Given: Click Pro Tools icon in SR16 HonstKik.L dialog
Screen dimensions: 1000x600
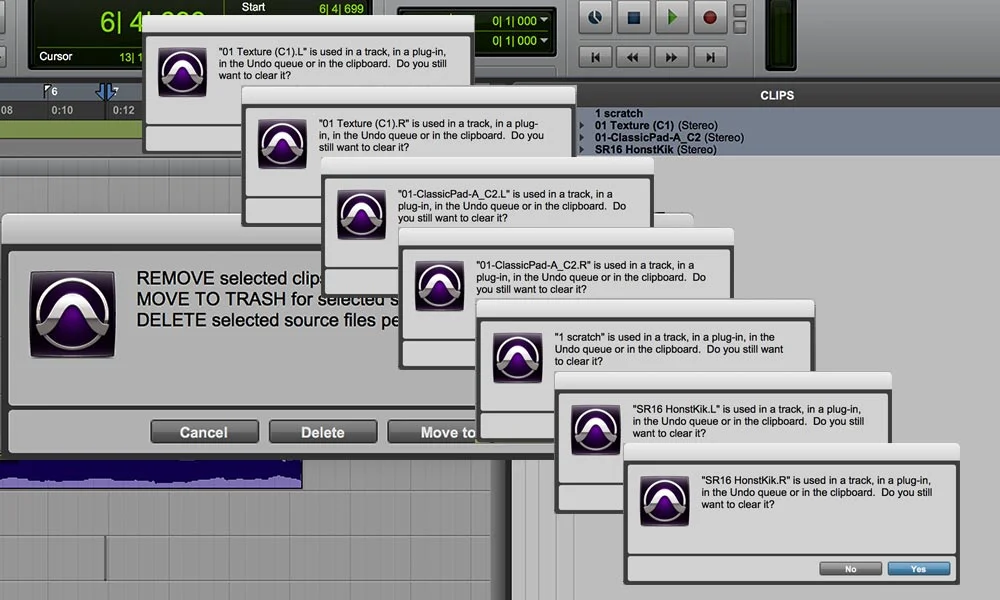Looking at the screenshot, I should [595, 429].
